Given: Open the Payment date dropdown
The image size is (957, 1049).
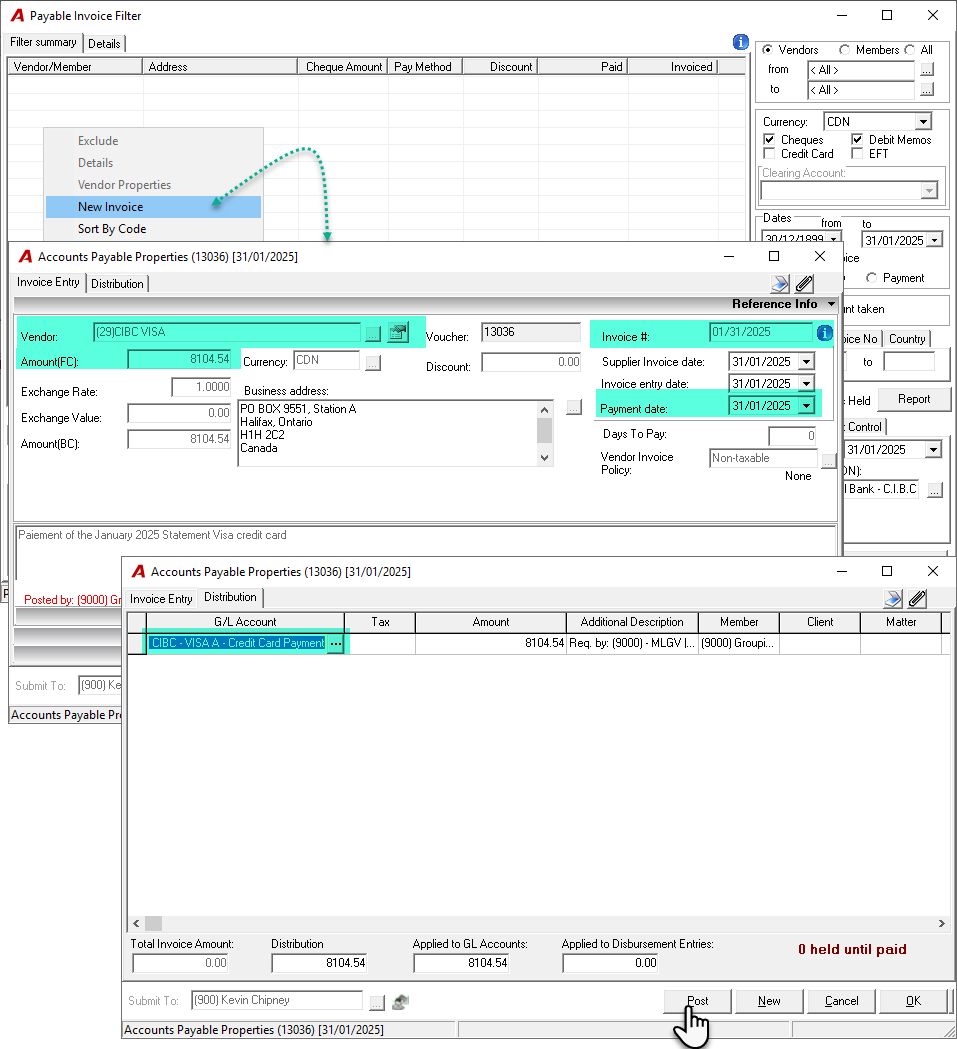Looking at the screenshot, I should (806, 406).
